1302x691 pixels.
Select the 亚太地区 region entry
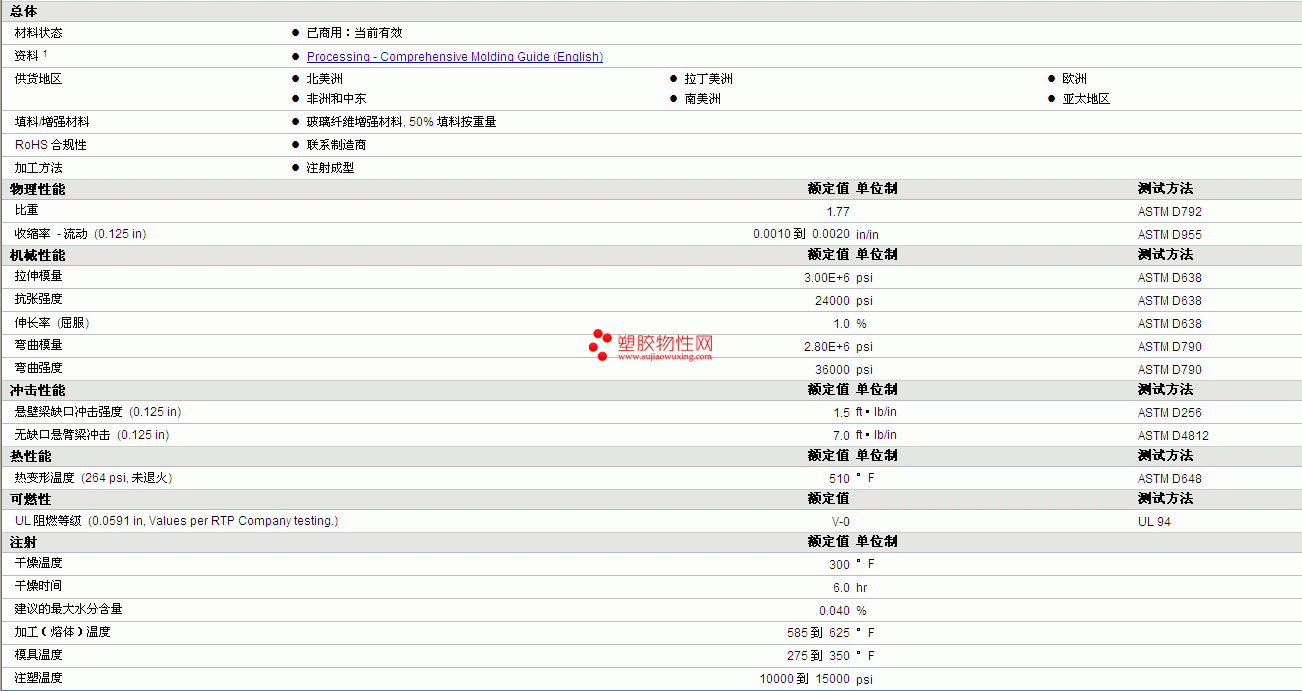click(1087, 99)
